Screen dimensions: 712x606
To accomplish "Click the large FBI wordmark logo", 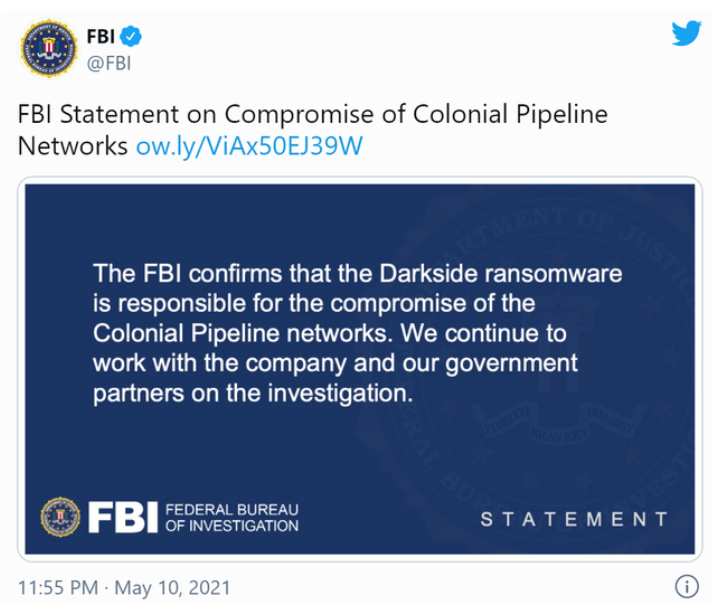I will tap(123, 517).
